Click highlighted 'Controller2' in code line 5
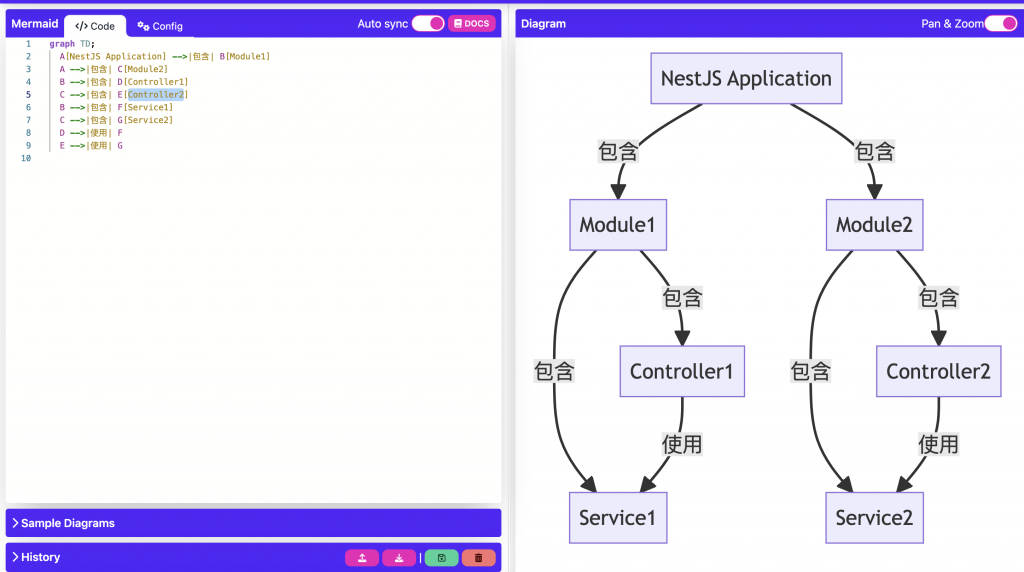This screenshot has height=572, width=1024. click(x=155, y=95)
